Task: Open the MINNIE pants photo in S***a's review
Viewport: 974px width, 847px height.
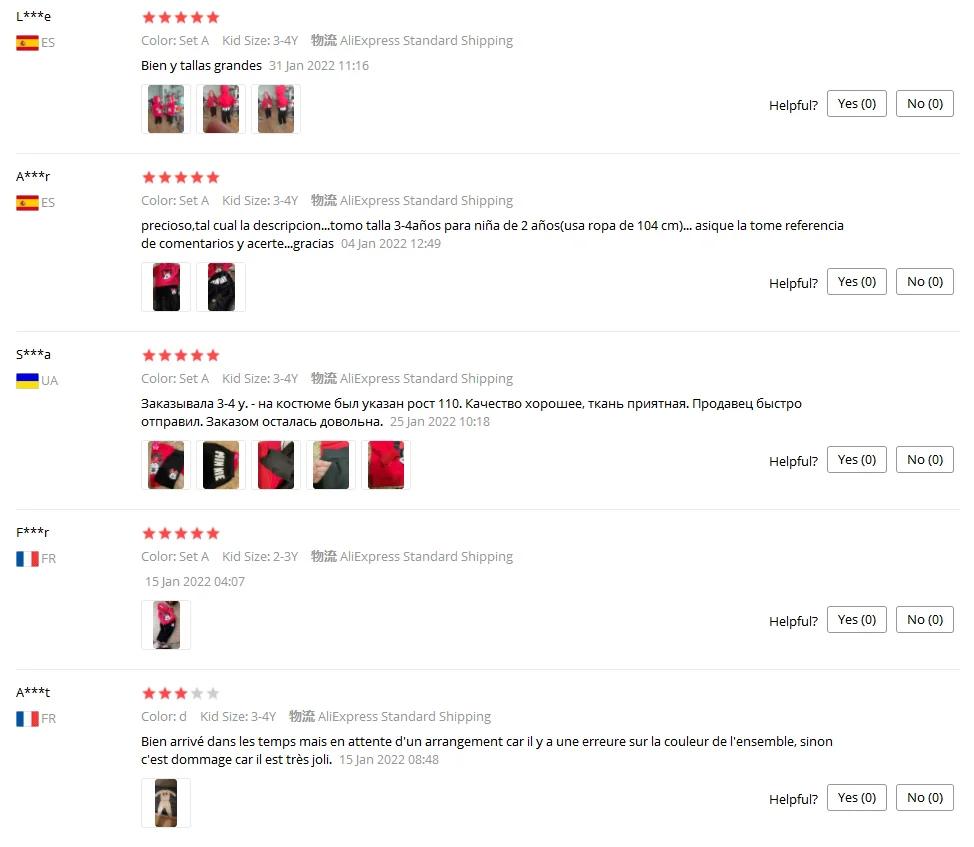Action: 221,465
